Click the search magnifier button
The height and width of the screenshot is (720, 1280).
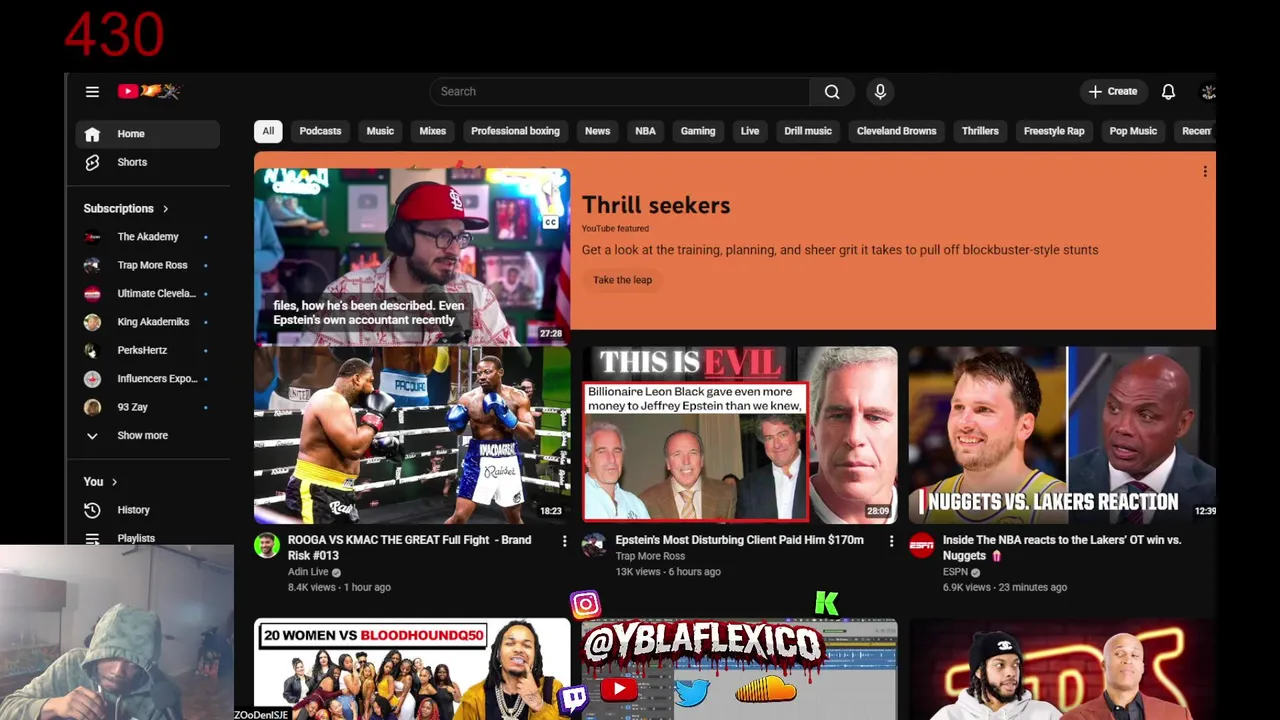point(832,91)
